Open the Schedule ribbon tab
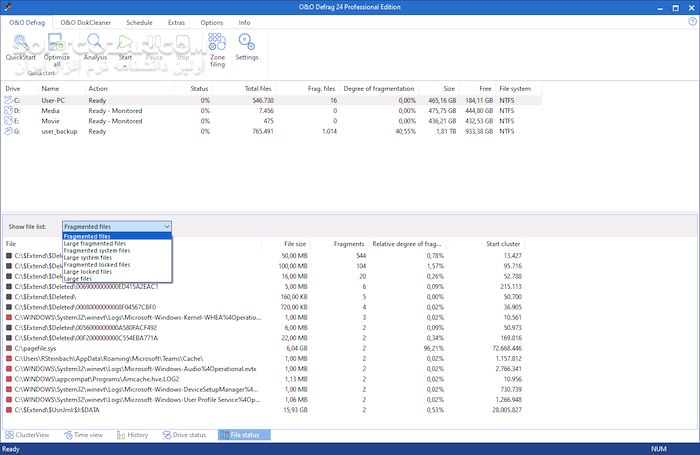The width and height of the screenshot is (700, 455). point(139,22)
